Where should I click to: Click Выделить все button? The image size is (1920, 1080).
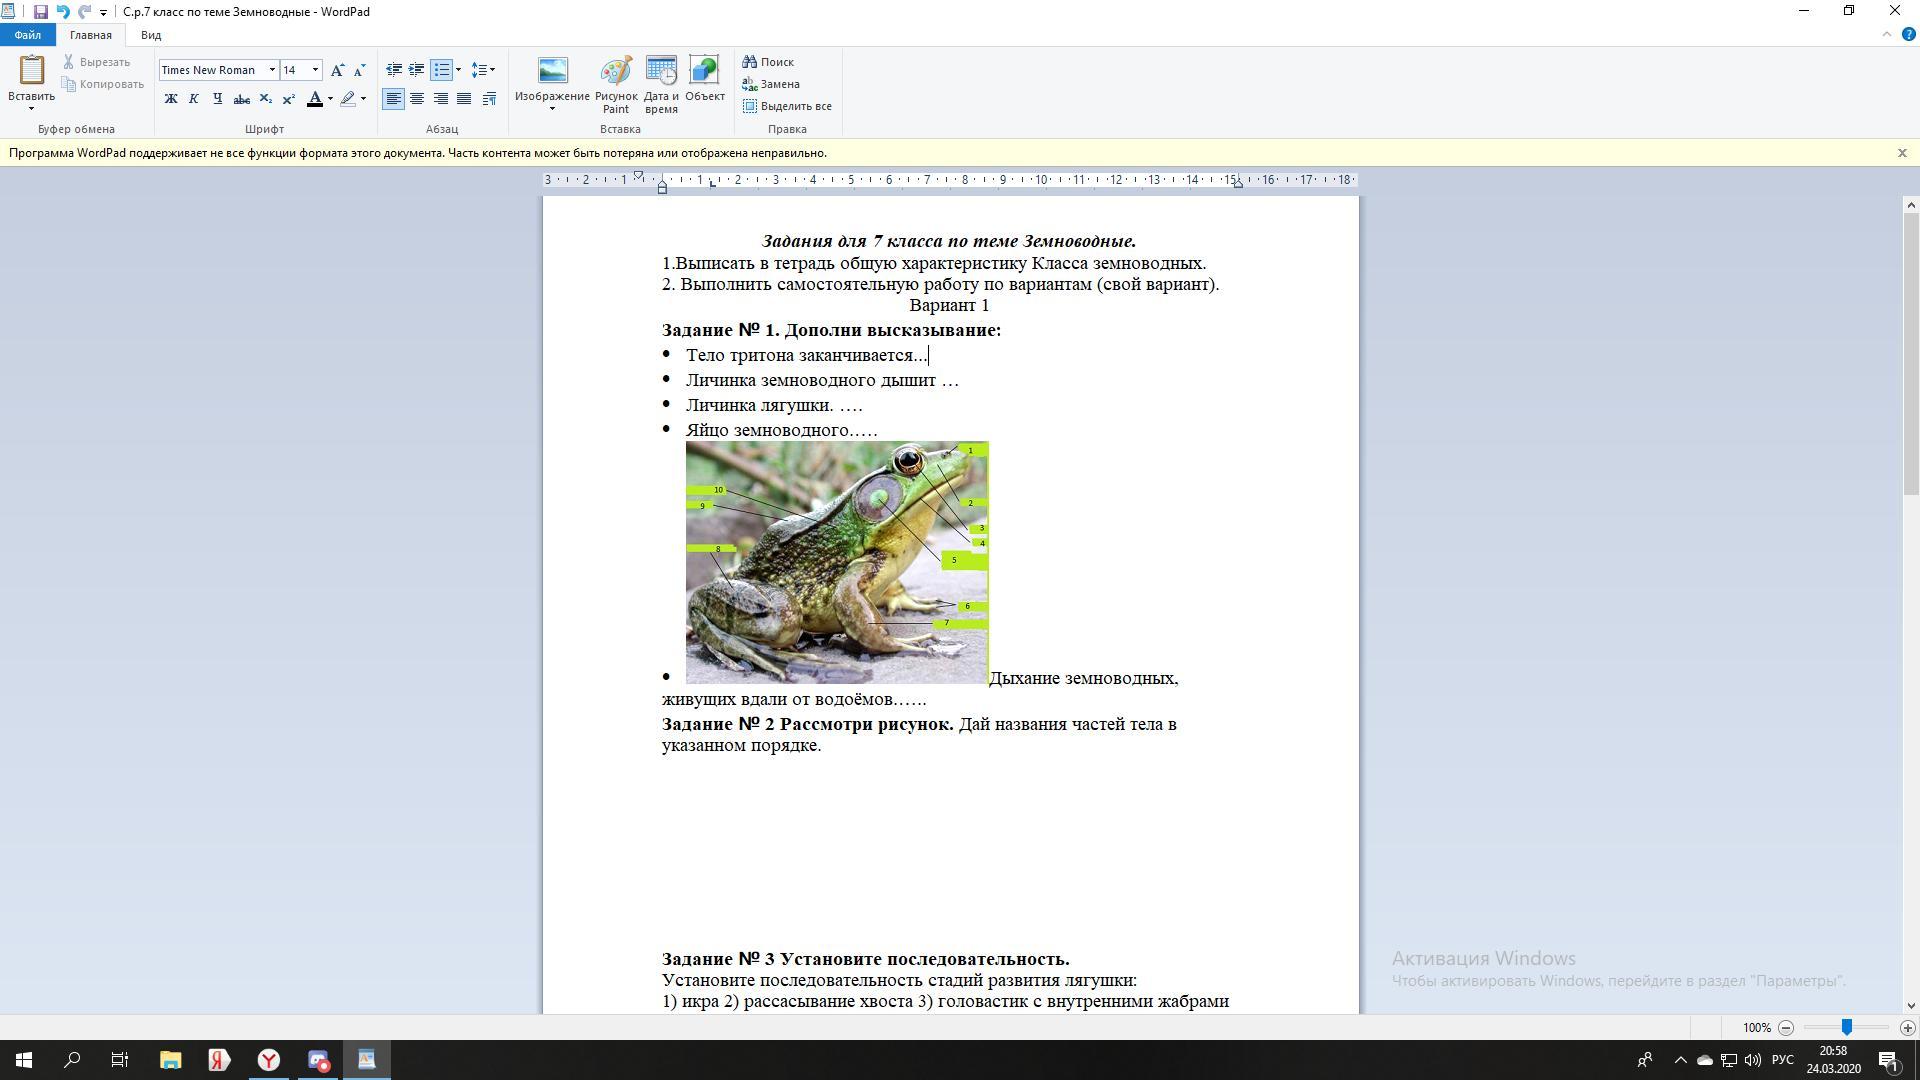[787, 106]
